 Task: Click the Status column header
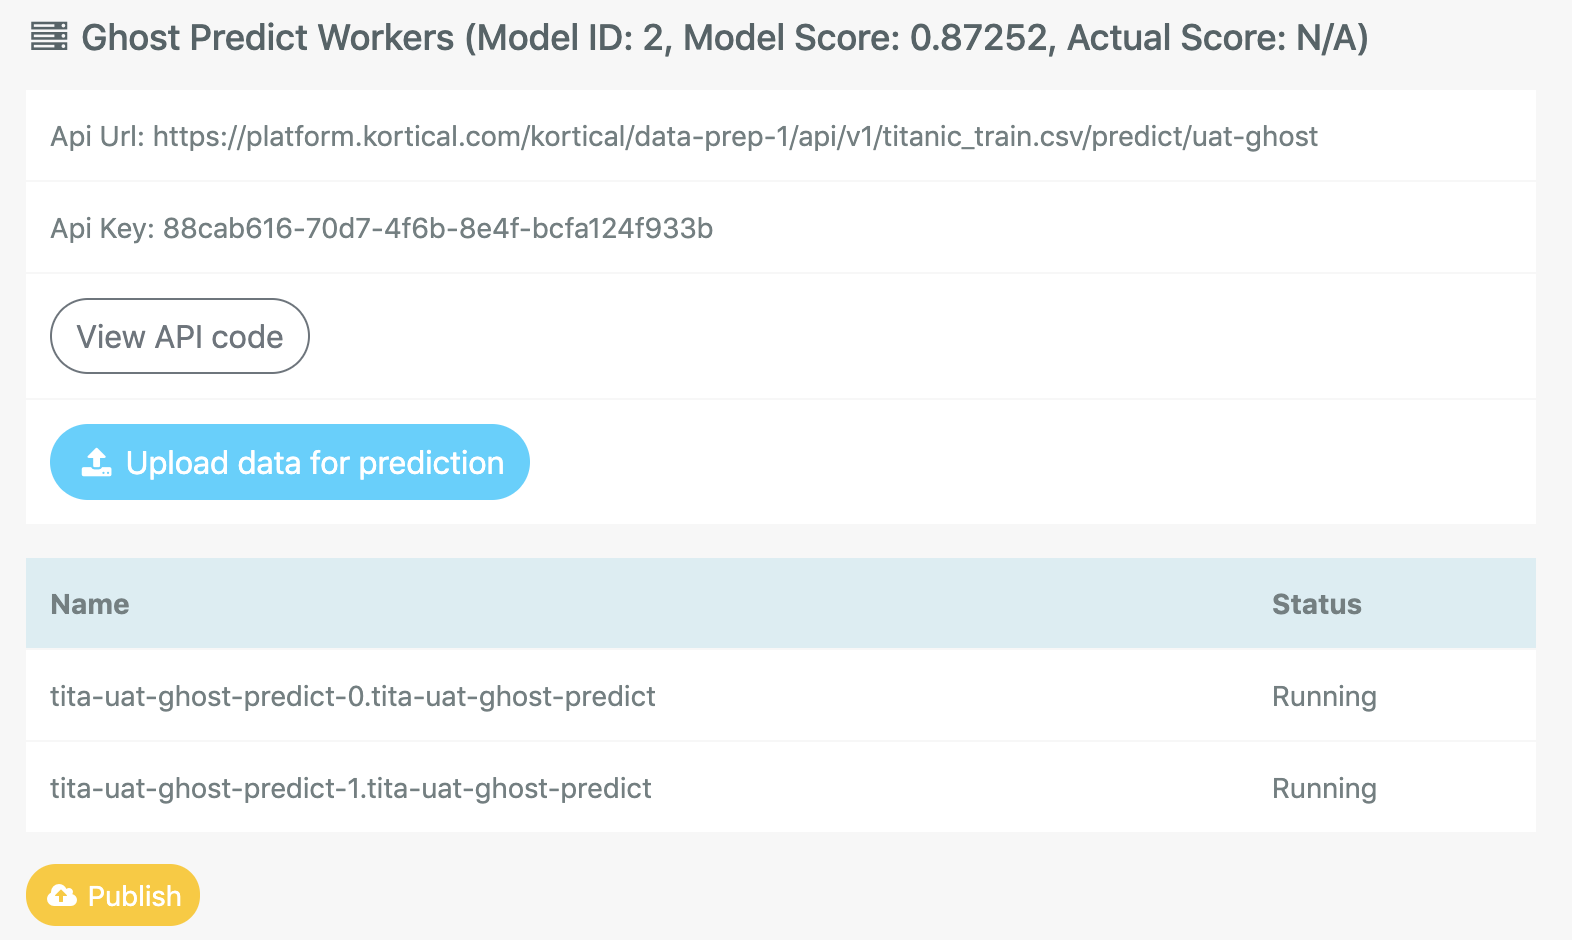[1316, 604]
